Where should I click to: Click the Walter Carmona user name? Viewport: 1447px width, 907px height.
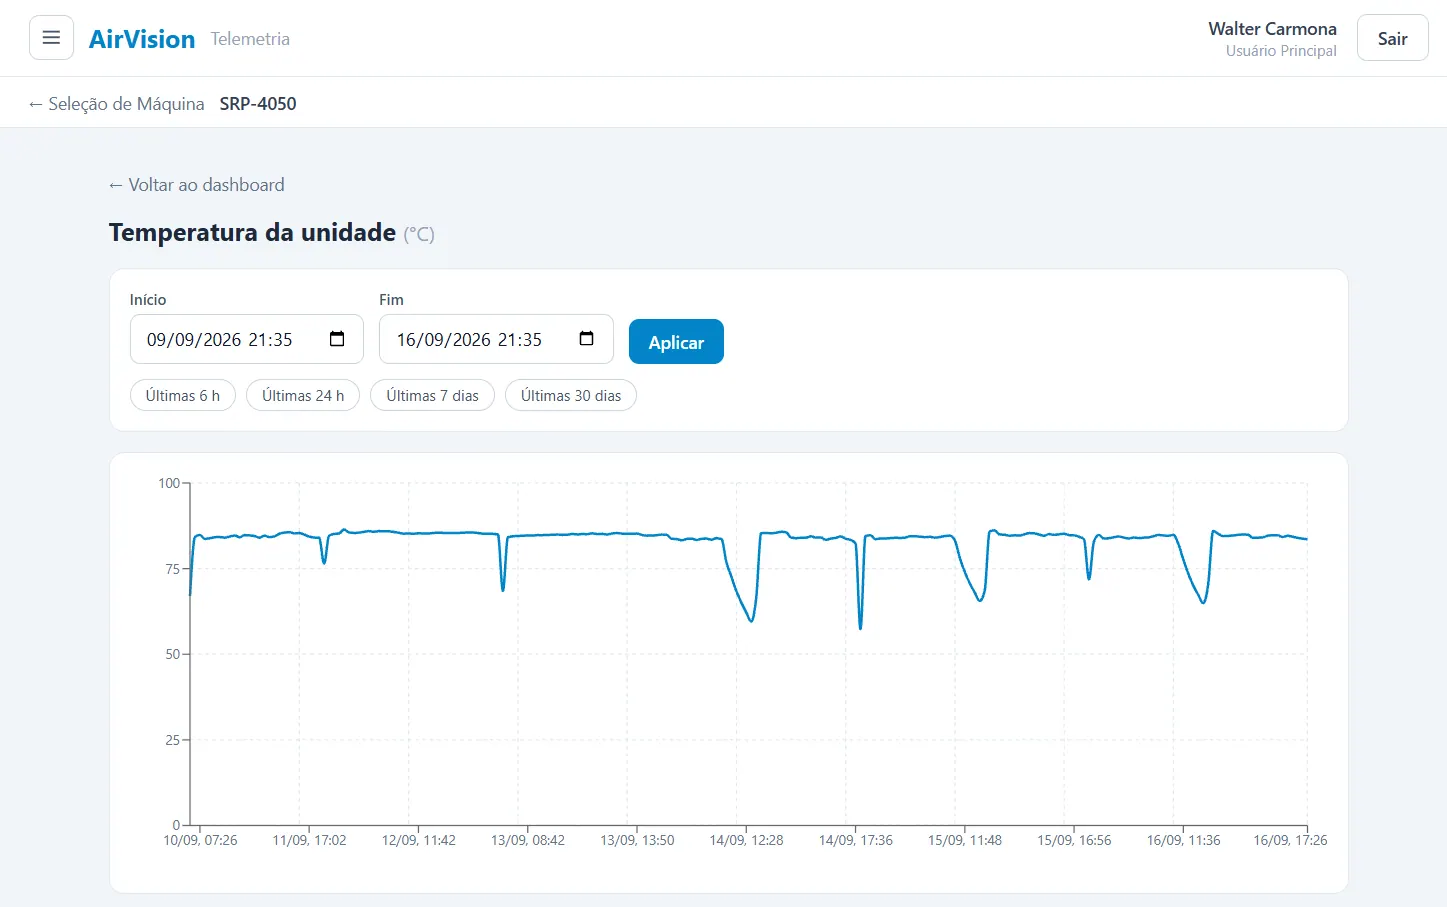tap(1272, 29)
